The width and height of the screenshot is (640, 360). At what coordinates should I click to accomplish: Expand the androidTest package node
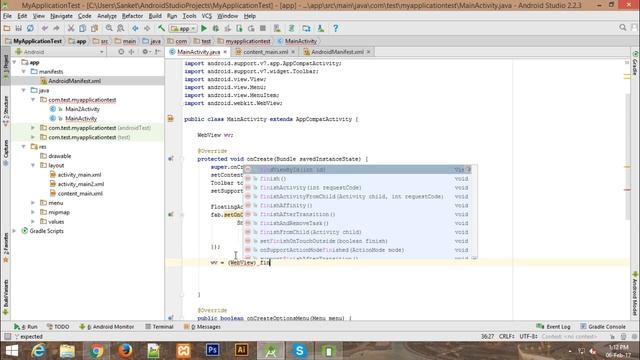[33, 128]
